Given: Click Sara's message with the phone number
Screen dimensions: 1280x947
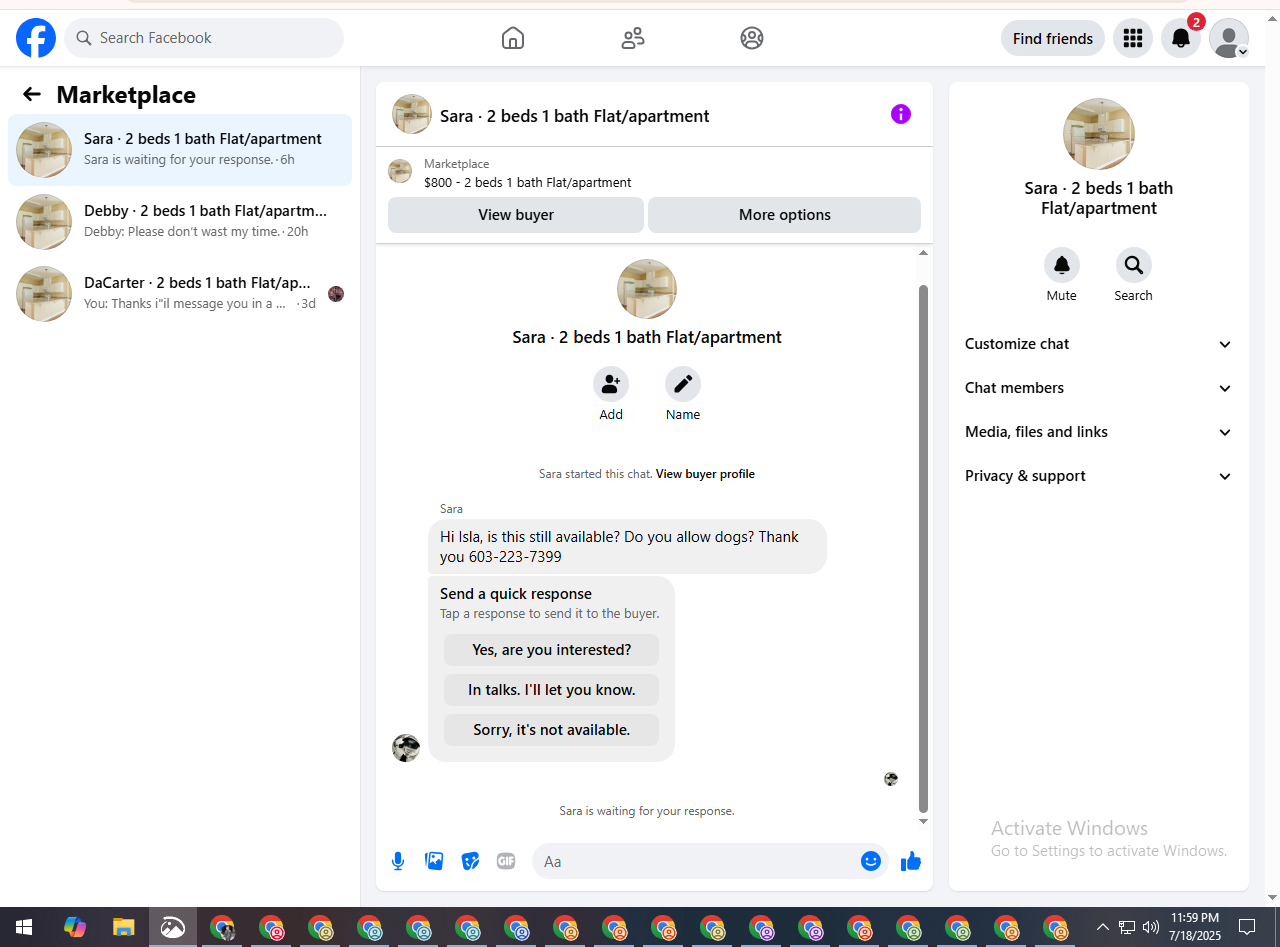Looking at the screenshot, I should click(627, 546).
